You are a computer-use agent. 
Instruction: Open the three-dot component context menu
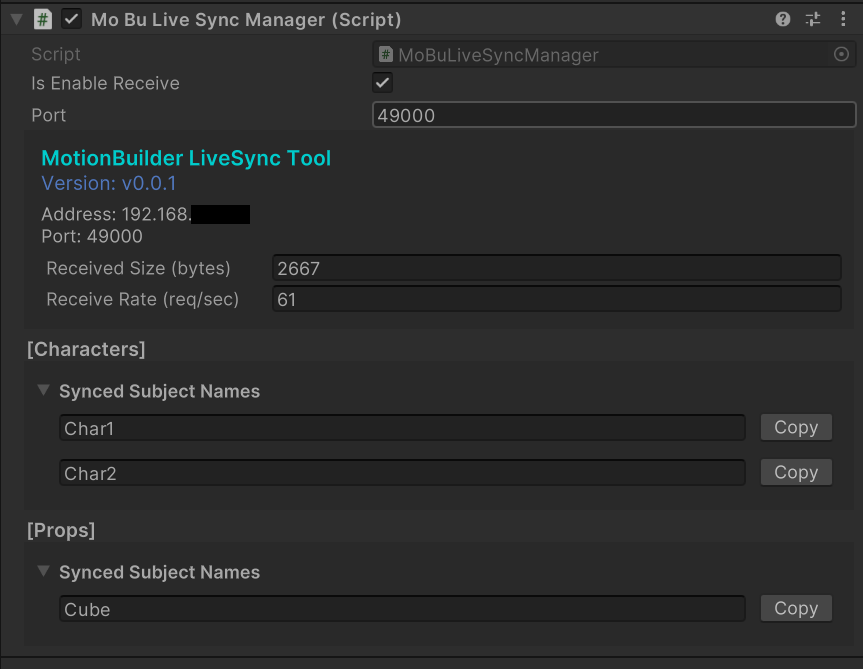click(x=843, y=18)
